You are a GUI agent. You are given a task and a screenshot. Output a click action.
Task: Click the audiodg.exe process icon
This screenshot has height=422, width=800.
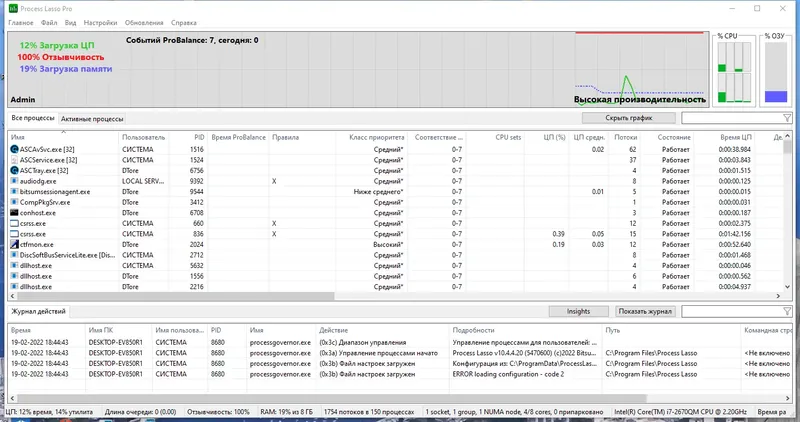click(14, 181)
